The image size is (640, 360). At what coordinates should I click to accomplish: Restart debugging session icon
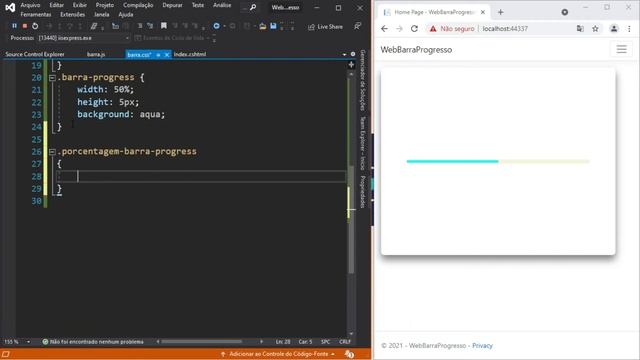coord(35,26)
